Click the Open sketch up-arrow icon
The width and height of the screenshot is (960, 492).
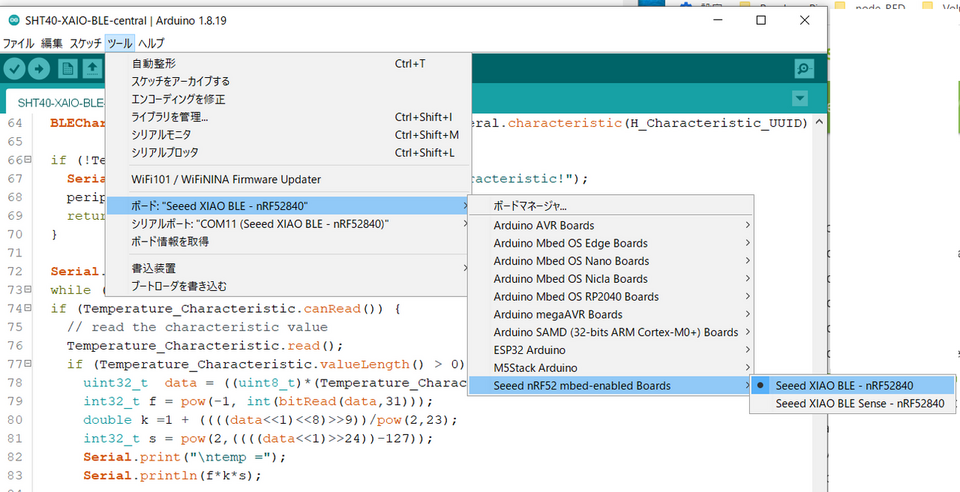click(92, 69)
